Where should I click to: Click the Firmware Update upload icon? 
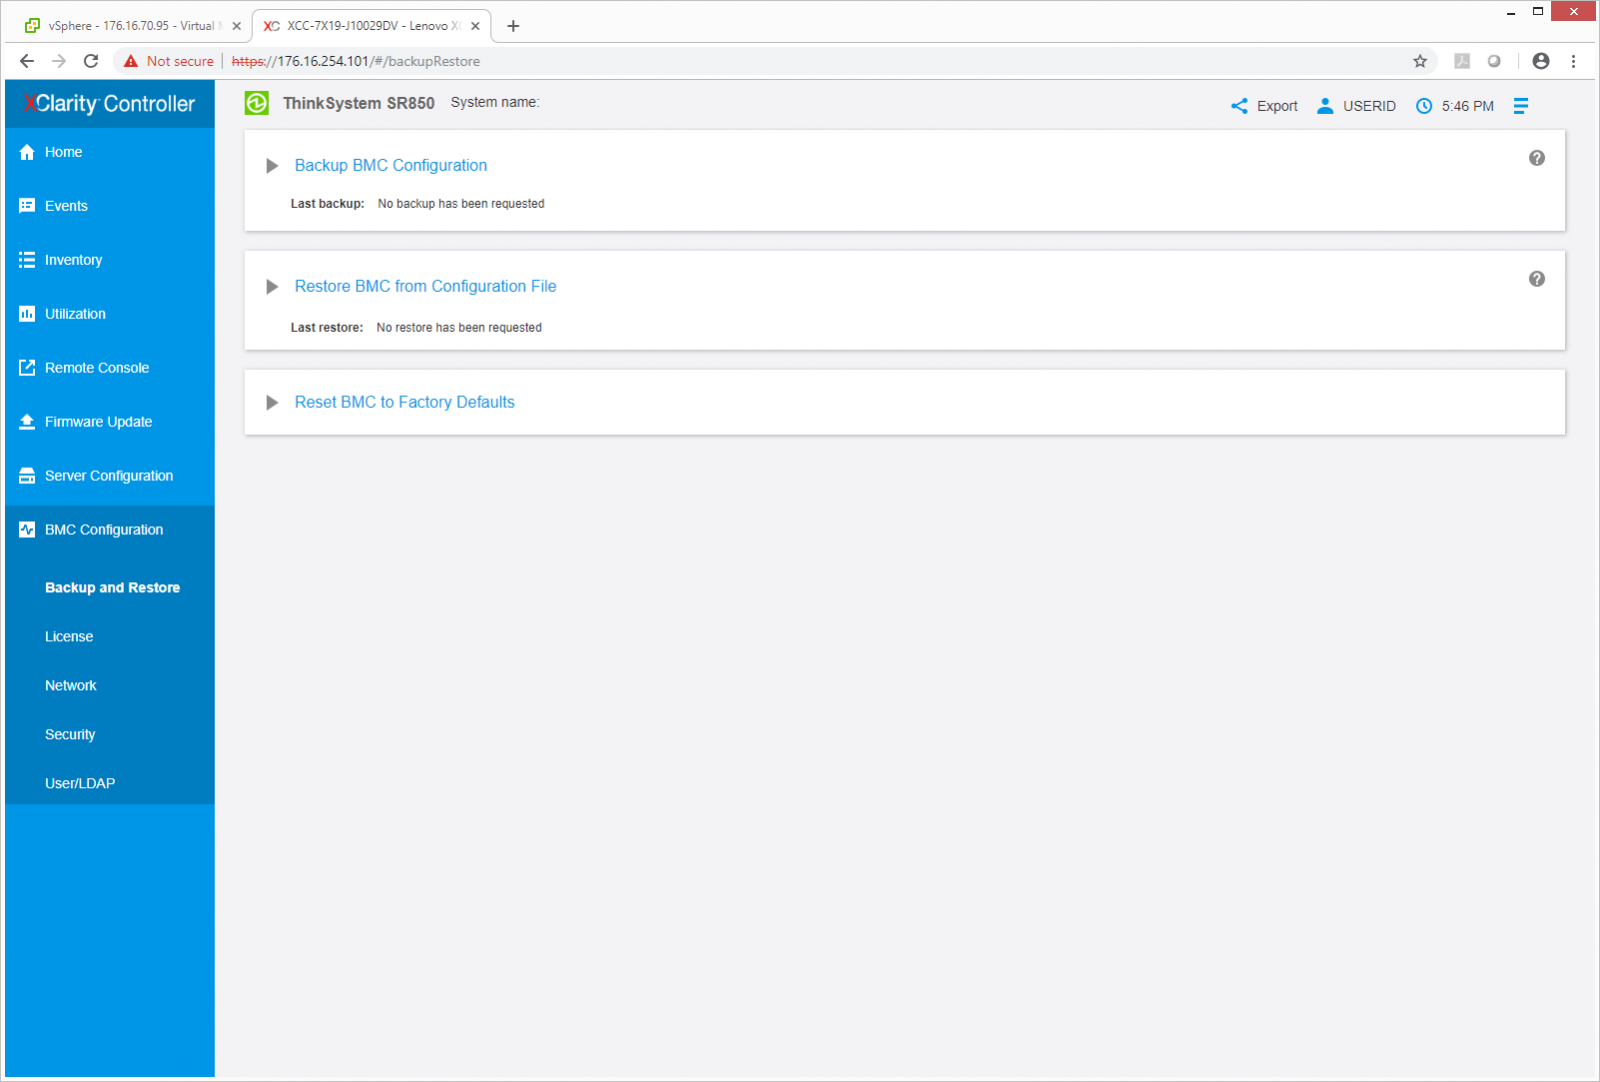coord(27,422)
